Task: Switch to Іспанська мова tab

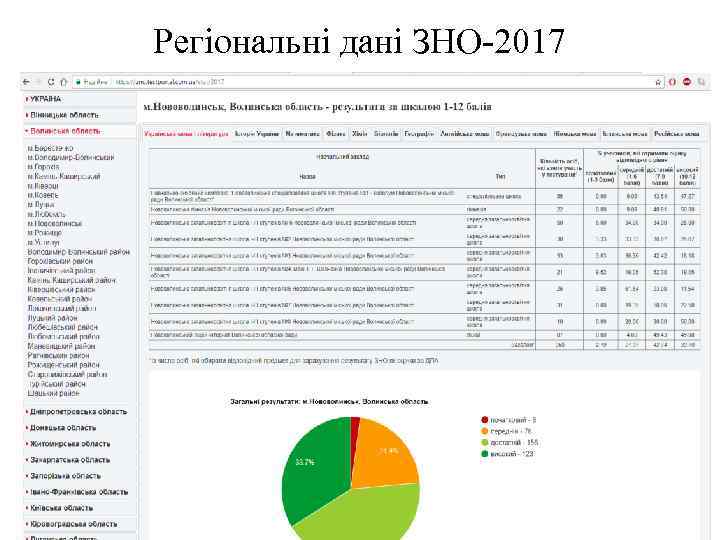Action: click(624, 134)
